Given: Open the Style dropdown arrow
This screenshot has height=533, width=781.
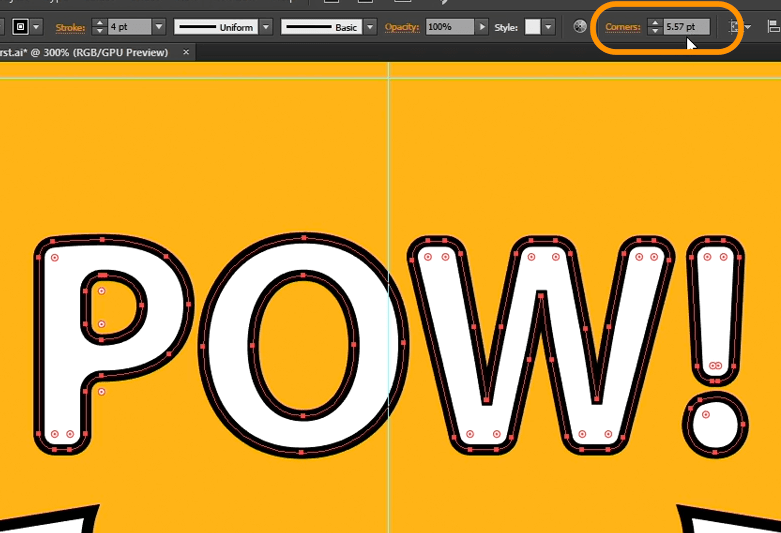Looking at the screenshot, I should pyautogui.click(x=548, y=27).
